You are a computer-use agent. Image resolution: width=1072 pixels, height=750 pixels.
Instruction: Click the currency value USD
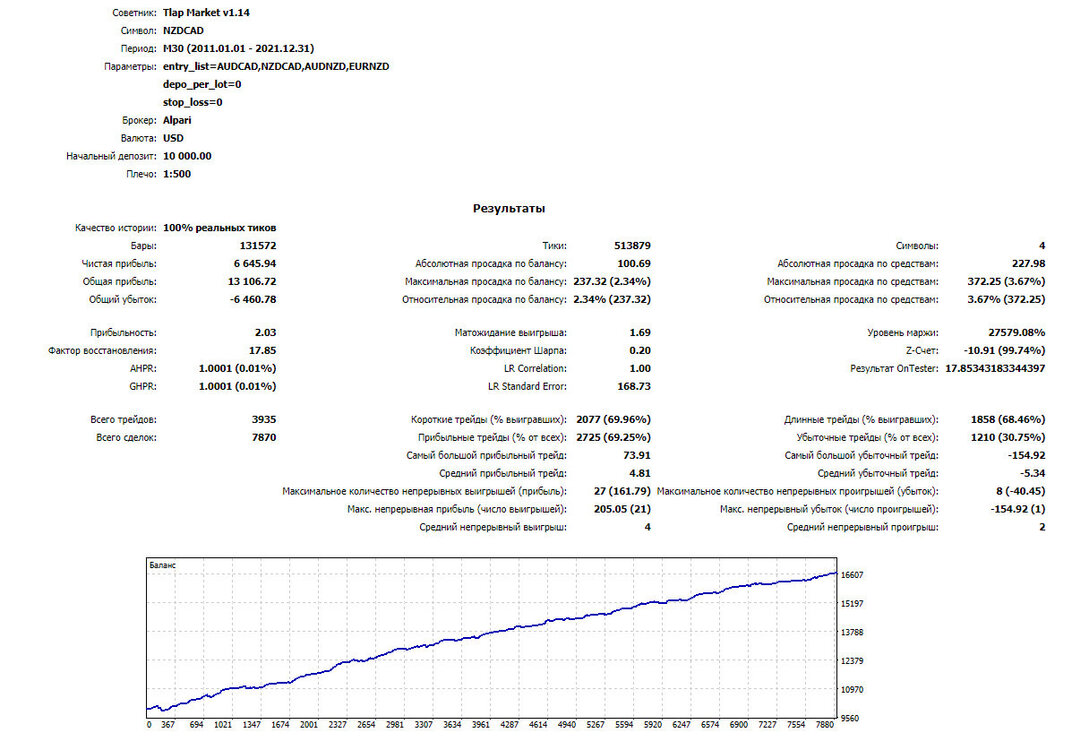(x=173, y=138)
